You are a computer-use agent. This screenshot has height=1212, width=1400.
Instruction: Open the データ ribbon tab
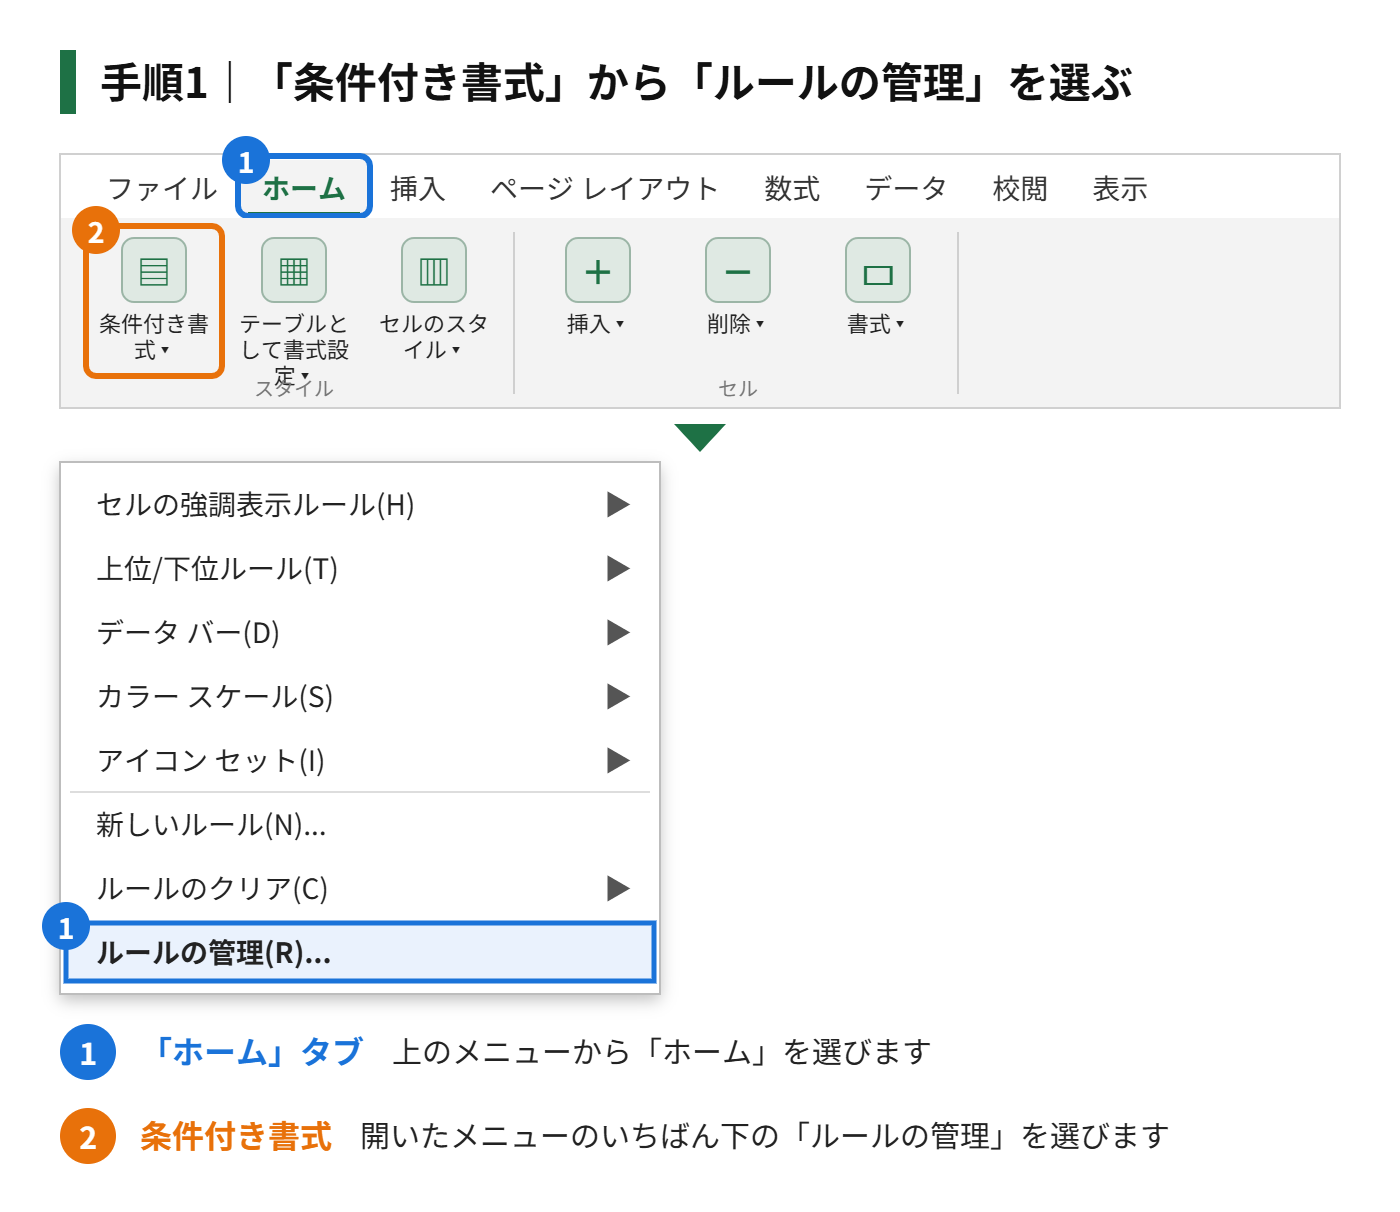(x=906, y=188)
